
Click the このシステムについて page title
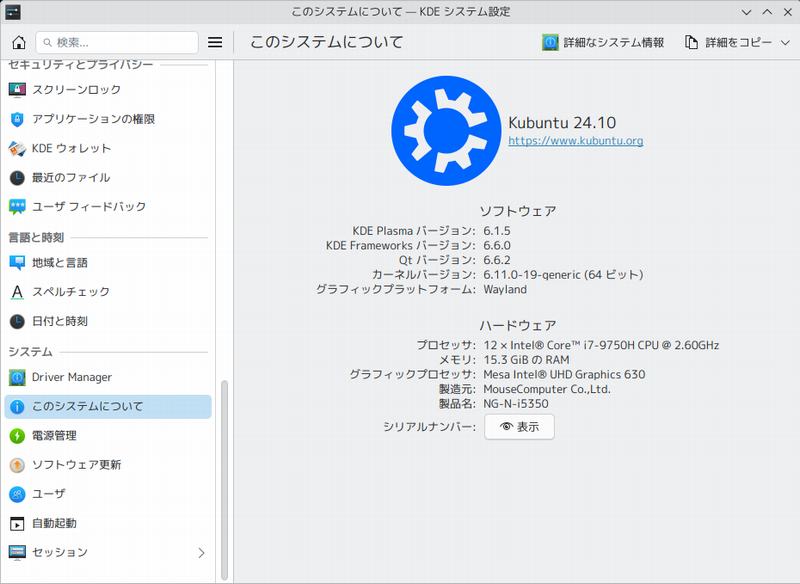[x=327, y=42]
